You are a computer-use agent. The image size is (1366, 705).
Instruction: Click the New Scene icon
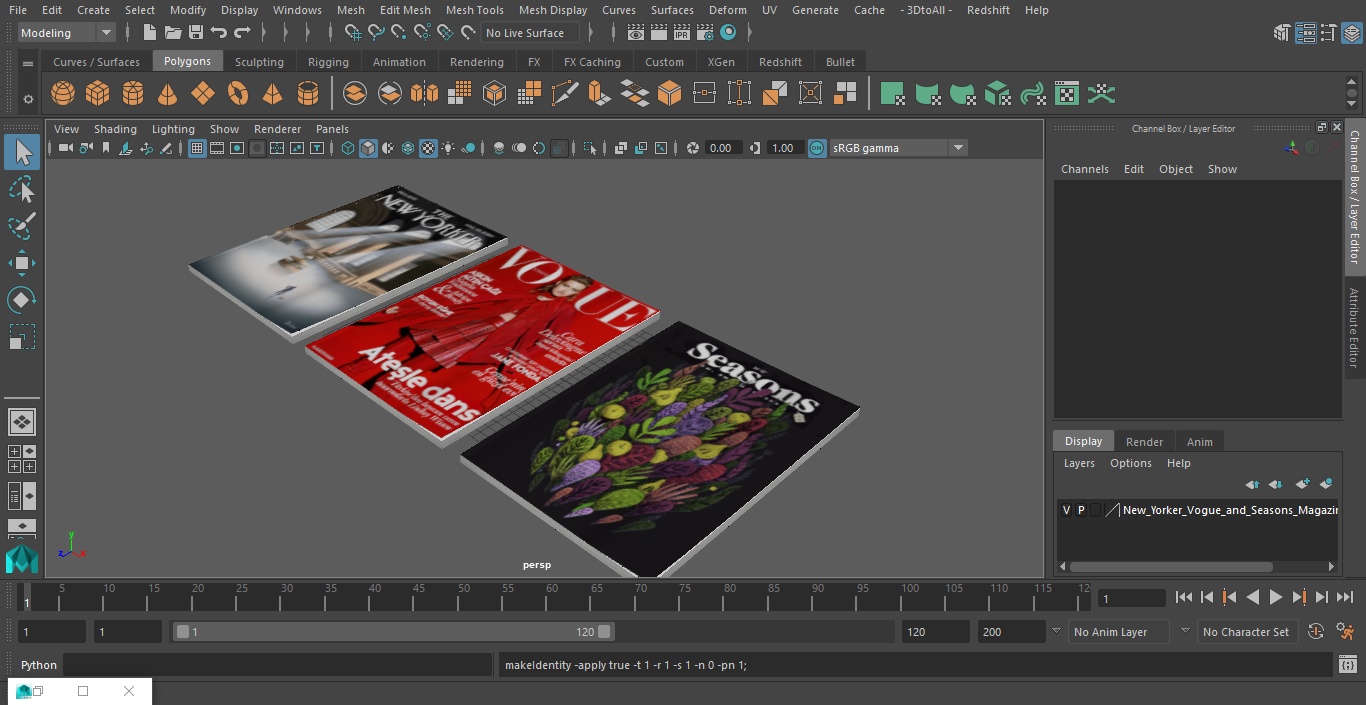coord(149,33)
